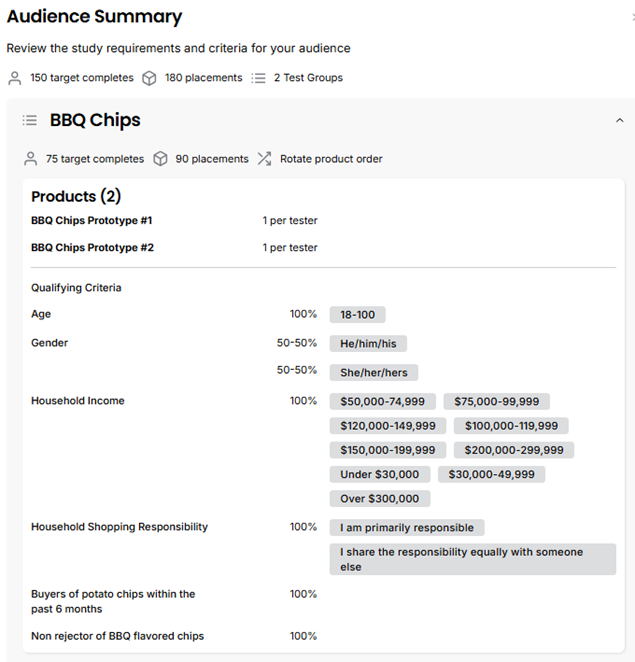
Task: Click the 90 placements box icon
Action: [x=160, y=159]
